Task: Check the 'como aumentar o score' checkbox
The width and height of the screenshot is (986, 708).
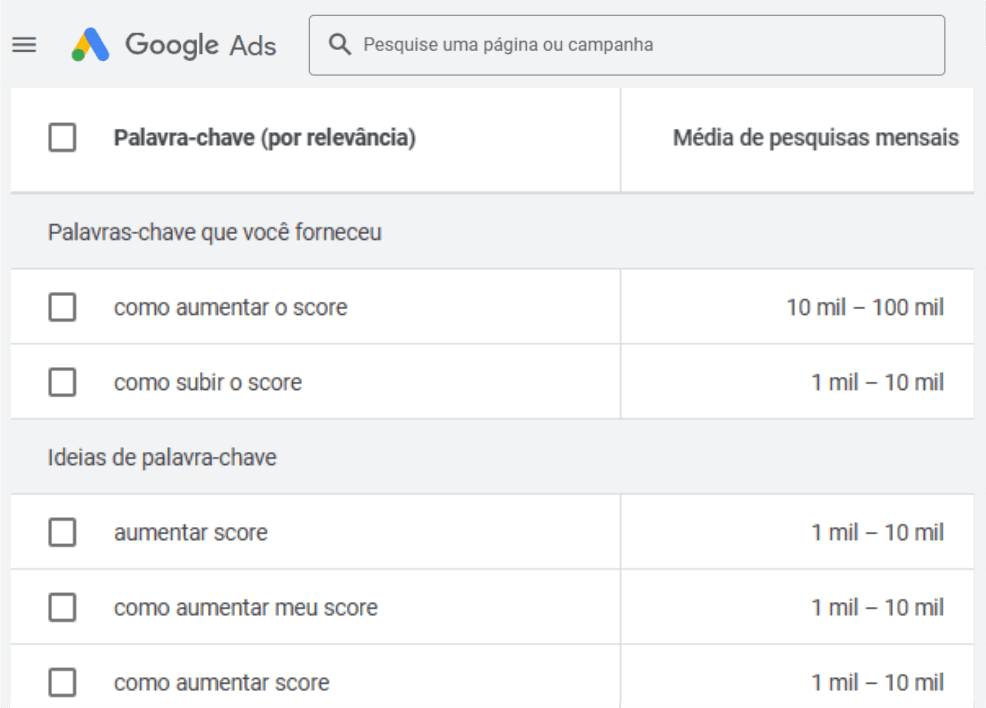Action: (63, 308)
